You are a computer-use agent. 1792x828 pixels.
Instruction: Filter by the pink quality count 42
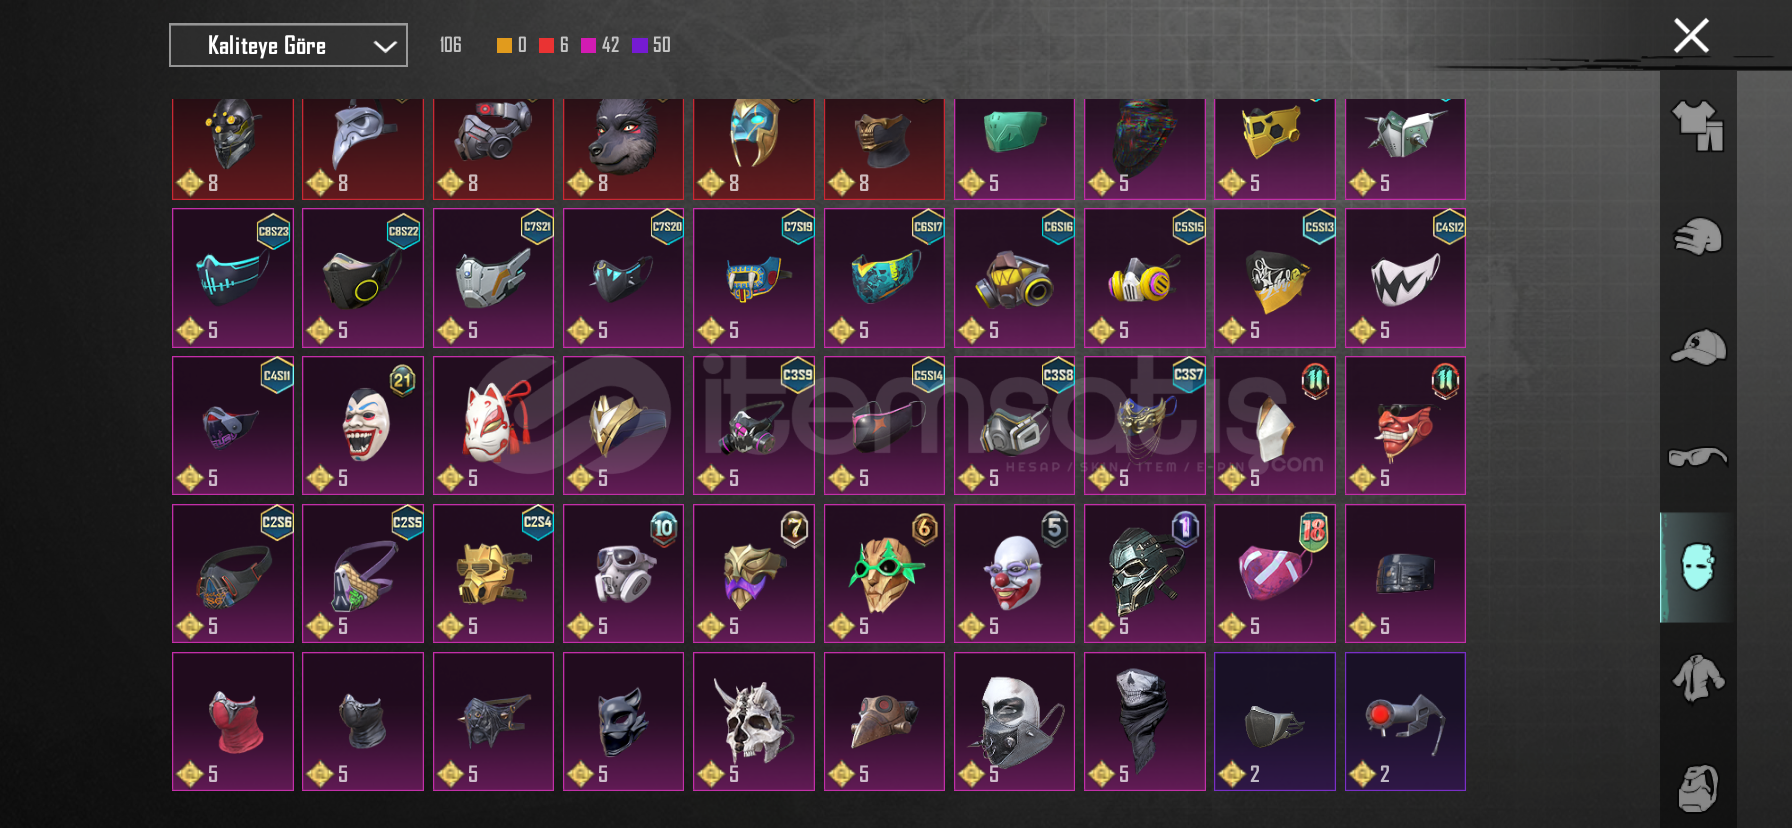coord(600,45)
